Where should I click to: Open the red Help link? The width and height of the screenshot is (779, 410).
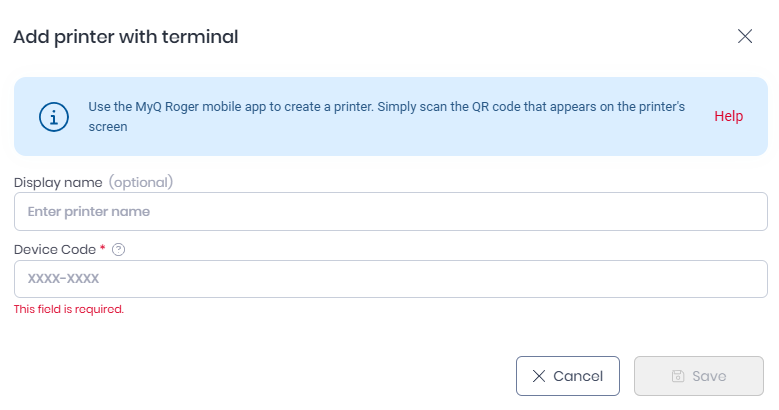tap(728, 116)
